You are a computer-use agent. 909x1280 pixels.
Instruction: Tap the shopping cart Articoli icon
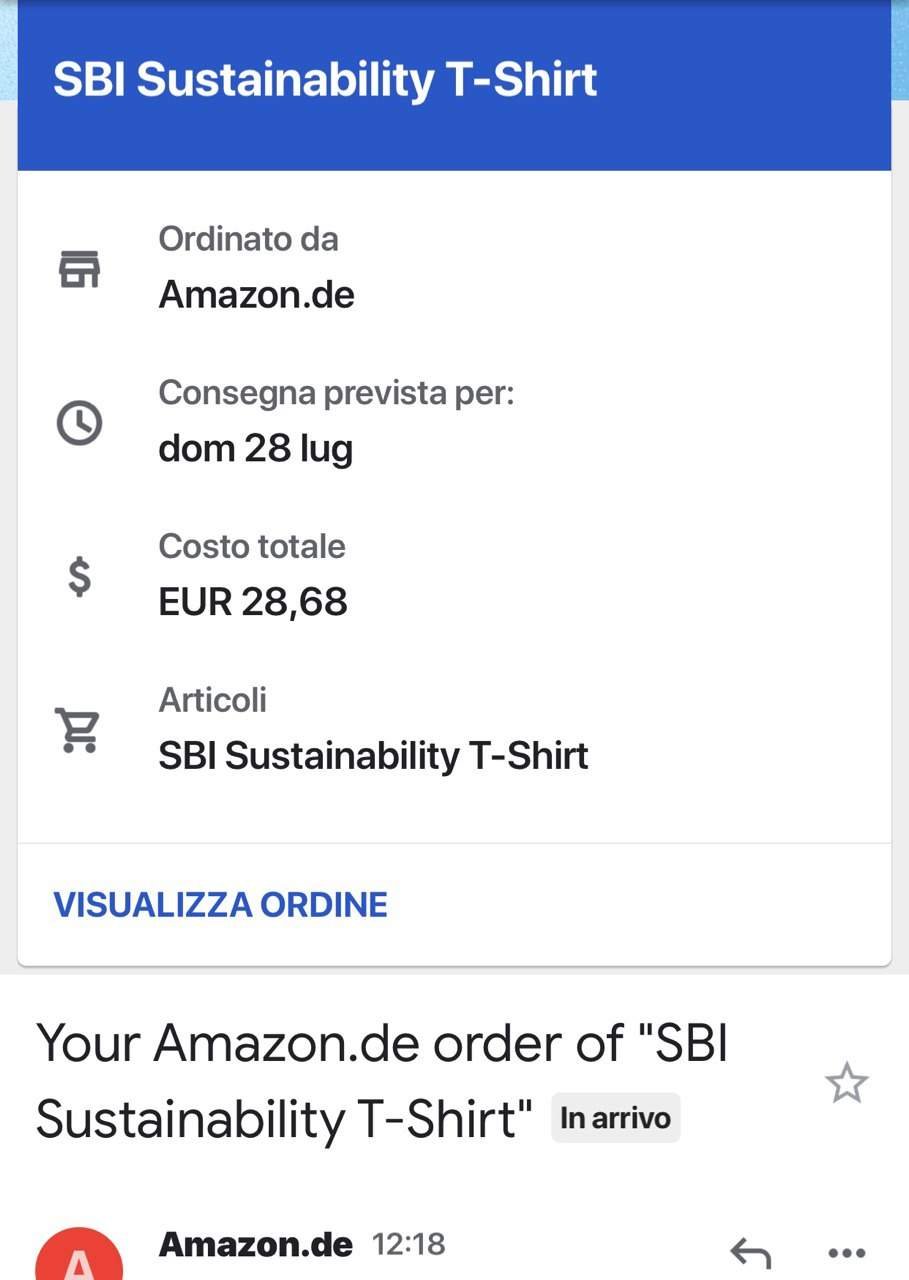78,730
